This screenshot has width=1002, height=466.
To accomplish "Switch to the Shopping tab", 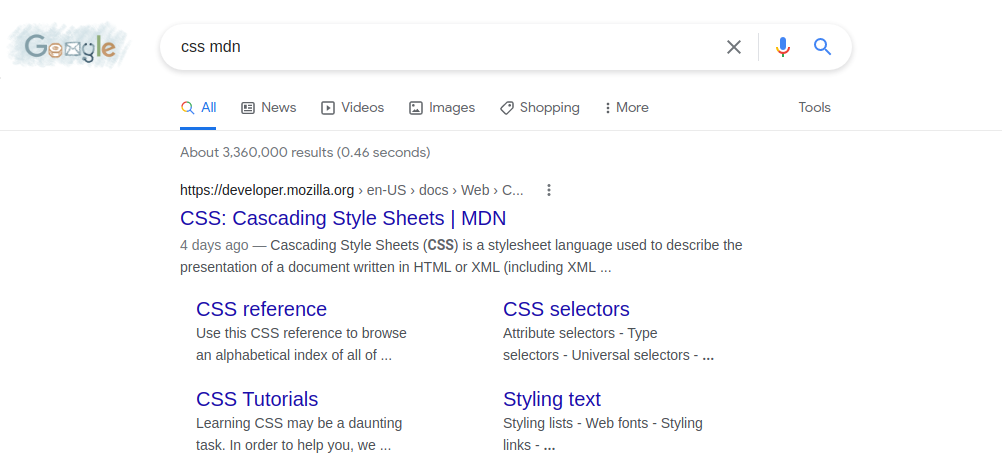I will coord(540,108).
